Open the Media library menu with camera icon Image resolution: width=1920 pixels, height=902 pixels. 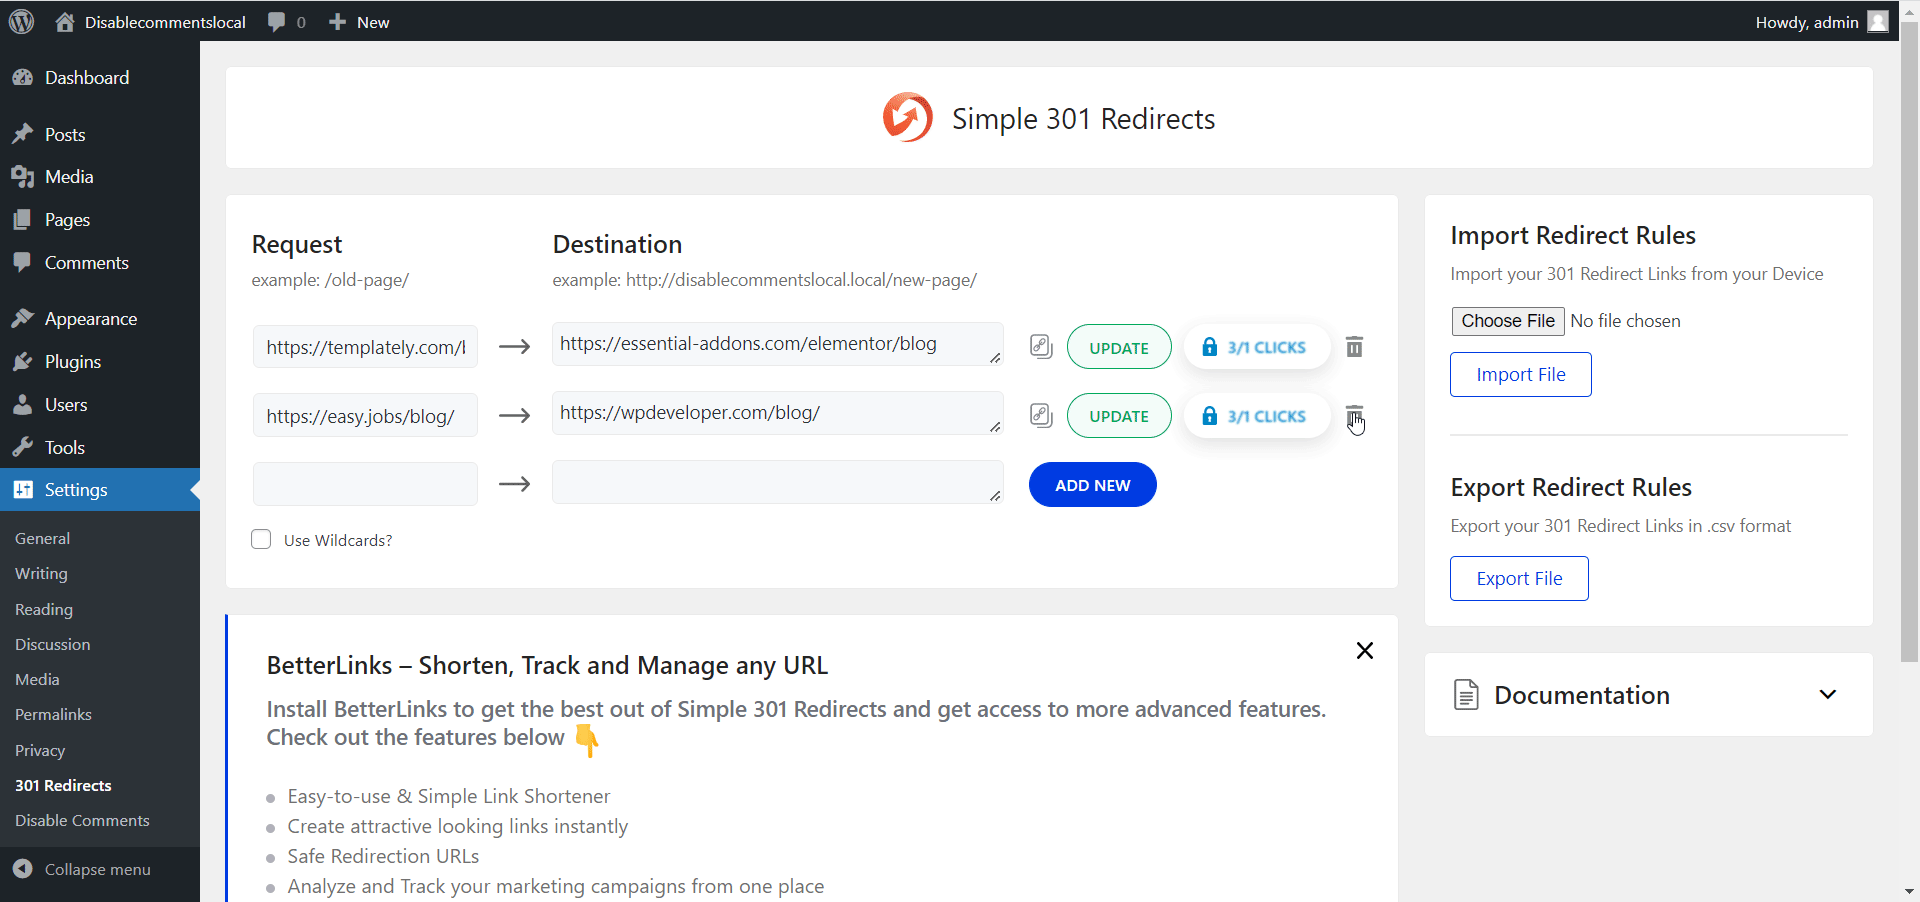pyautogui.click(x=100, y=177)
